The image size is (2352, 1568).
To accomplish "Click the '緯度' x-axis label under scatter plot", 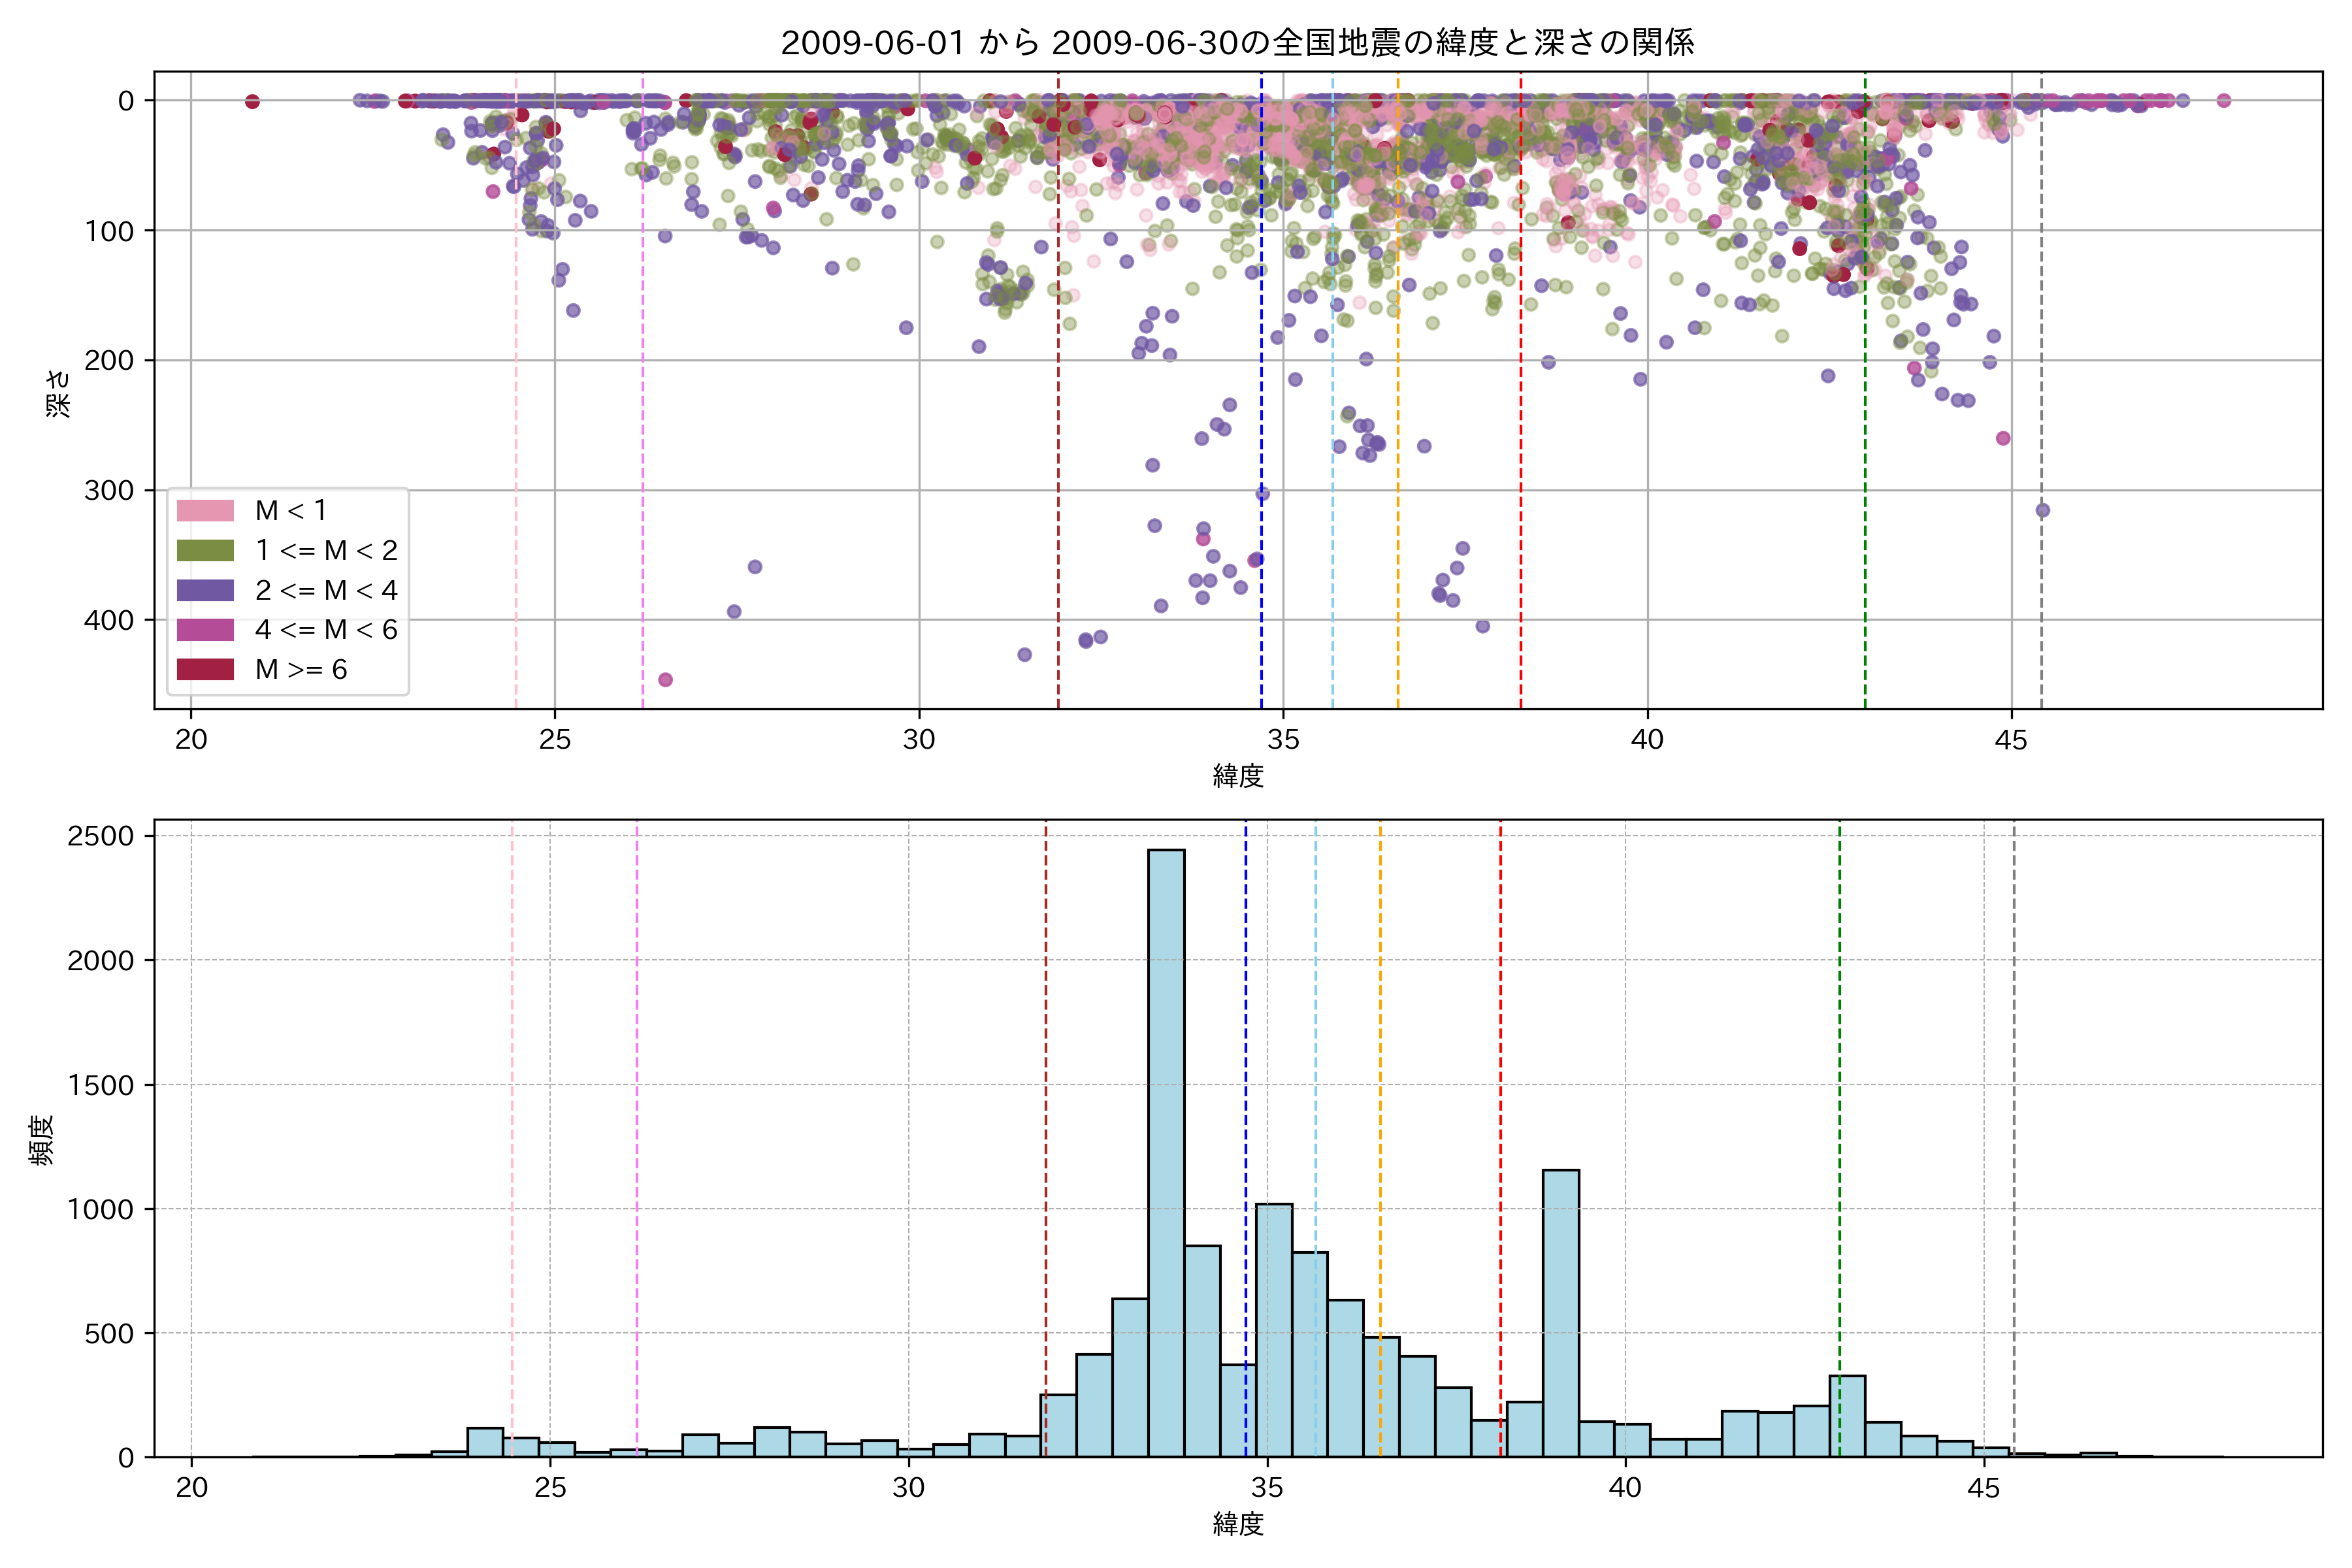I will [1238, 775].
